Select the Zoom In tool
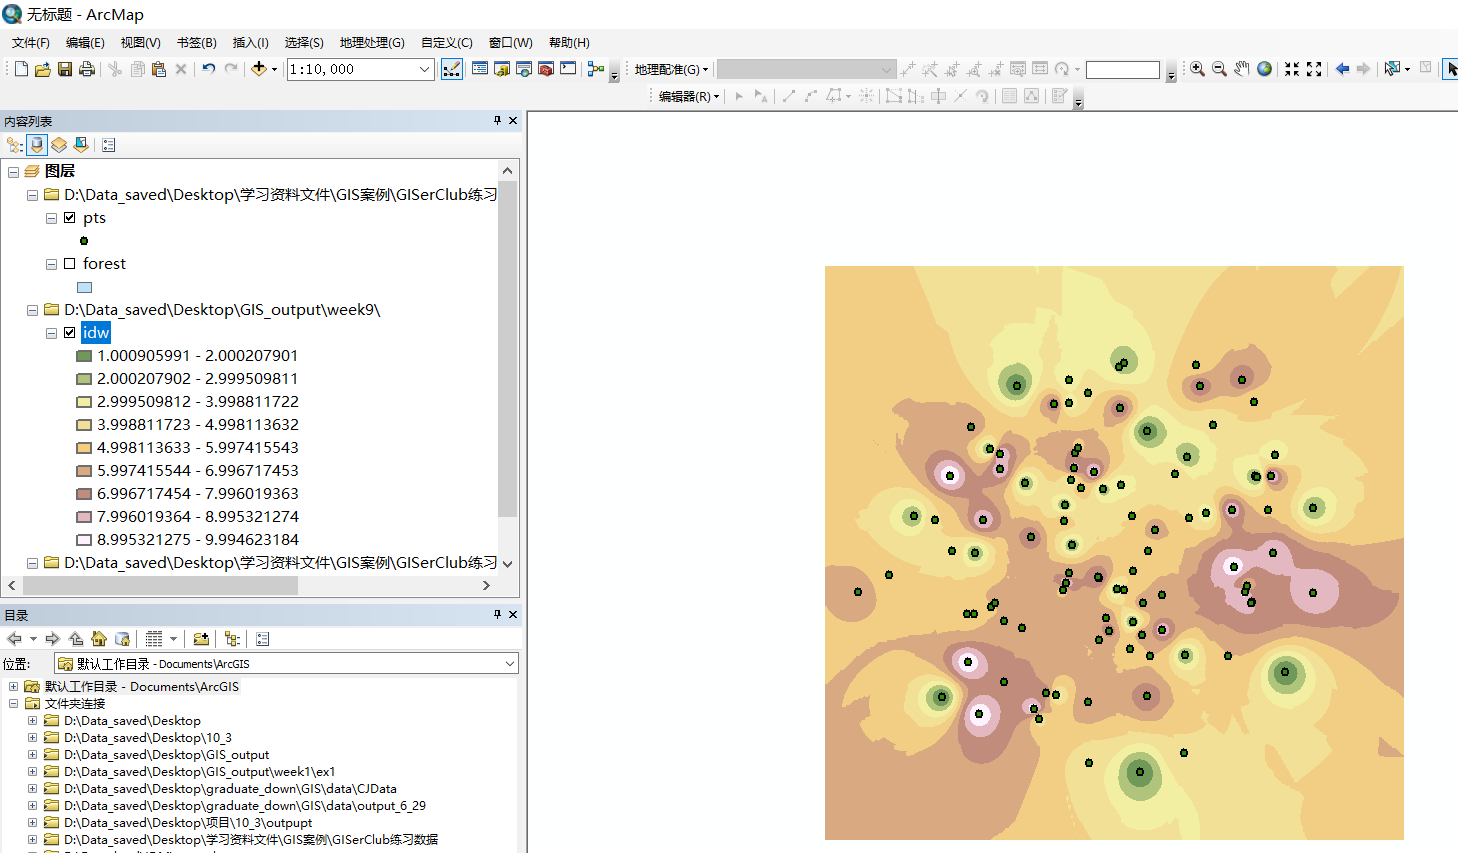The image size is (1458, 853). point(1197,69)
